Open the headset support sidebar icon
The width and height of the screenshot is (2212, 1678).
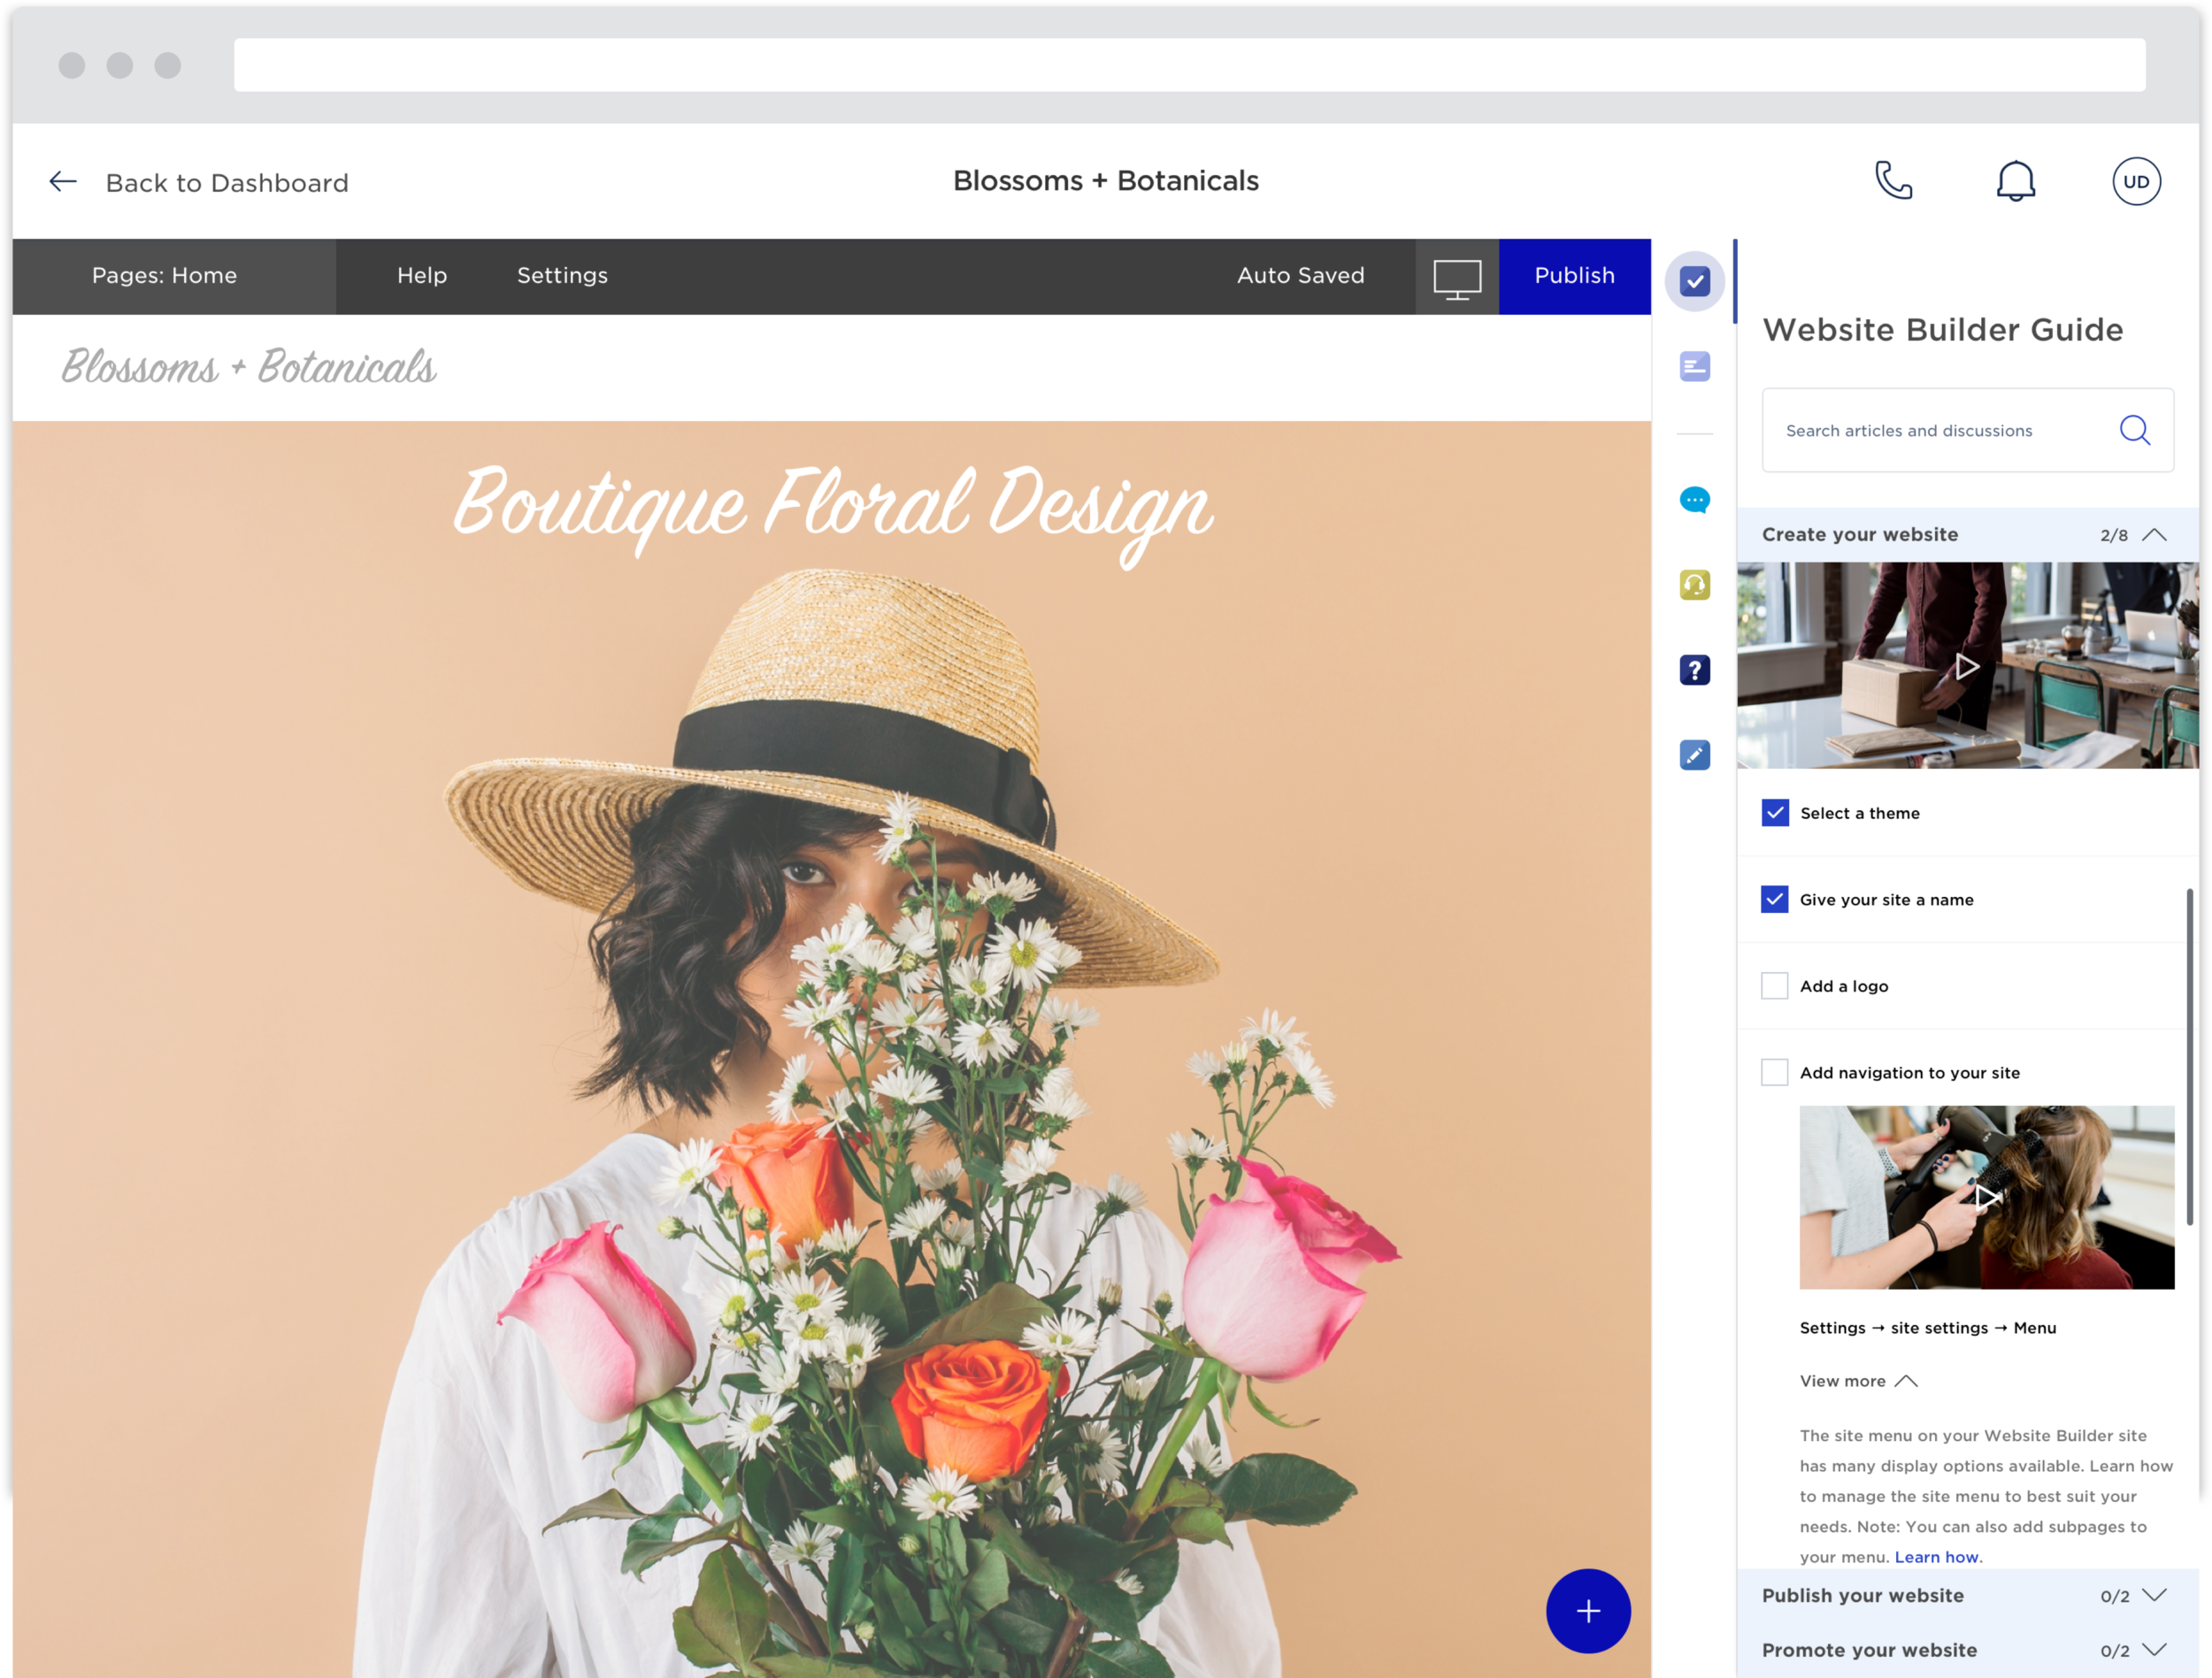pyautogui.click(x=1694, y=585)
